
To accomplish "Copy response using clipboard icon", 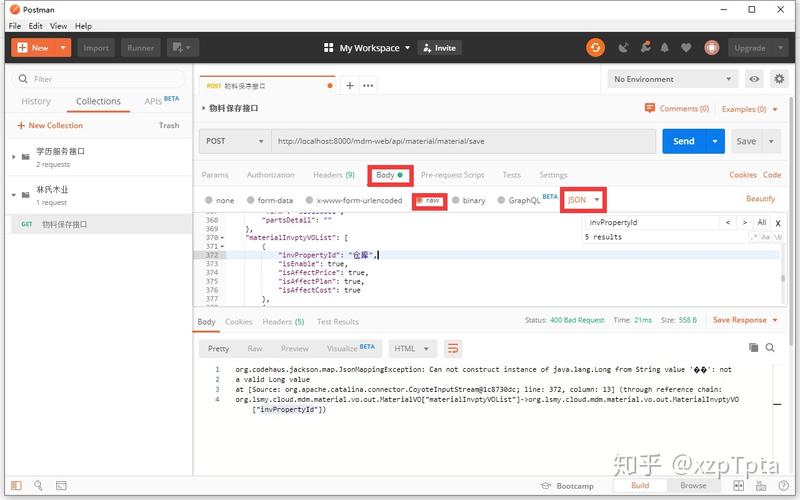I will coord(753,347).
